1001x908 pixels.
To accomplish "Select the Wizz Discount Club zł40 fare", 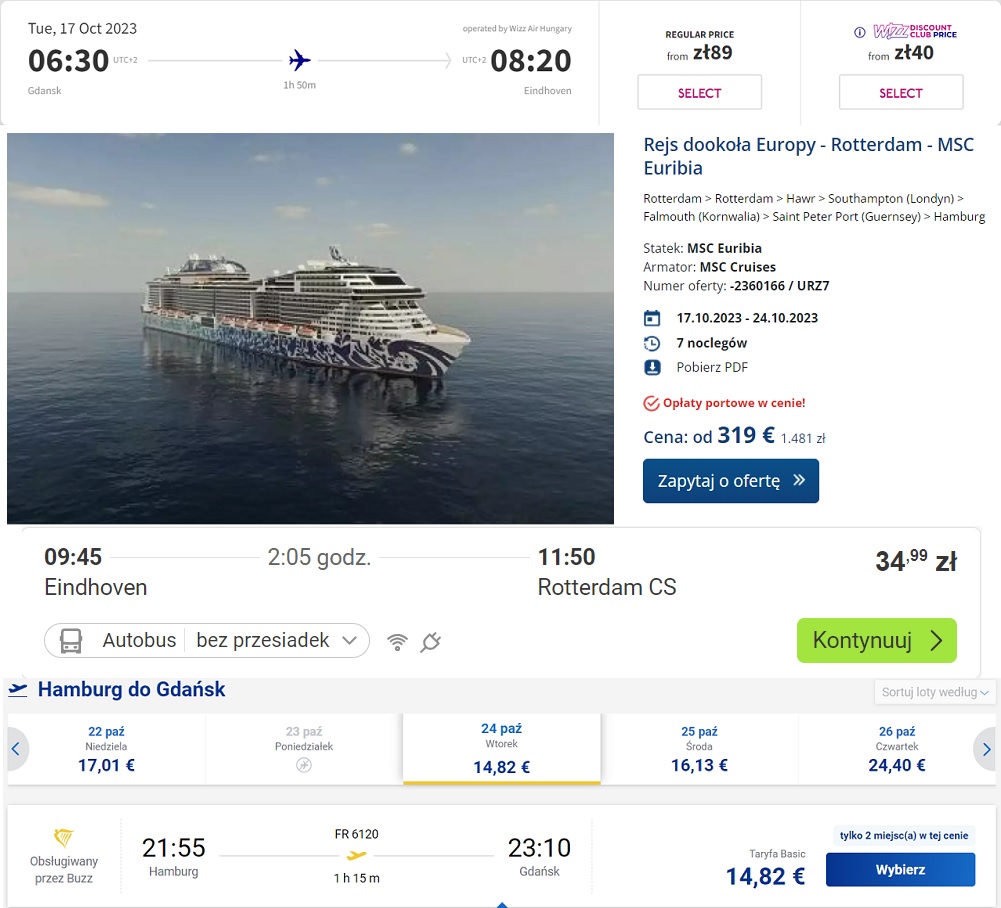I will pos(901,93).
